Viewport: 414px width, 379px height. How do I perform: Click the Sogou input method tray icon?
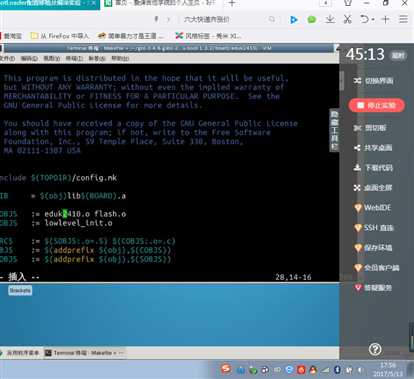226,369
